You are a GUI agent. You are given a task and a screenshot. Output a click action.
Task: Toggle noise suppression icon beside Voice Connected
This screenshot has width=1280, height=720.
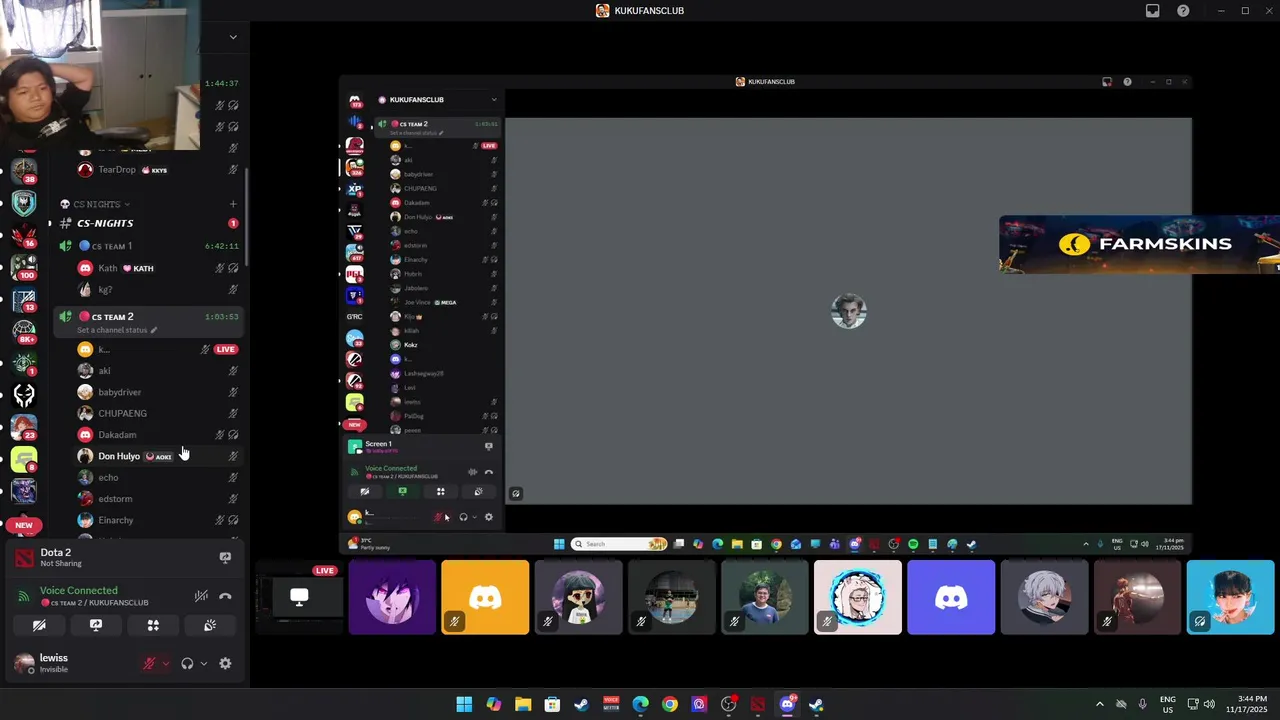pos(201,596)
